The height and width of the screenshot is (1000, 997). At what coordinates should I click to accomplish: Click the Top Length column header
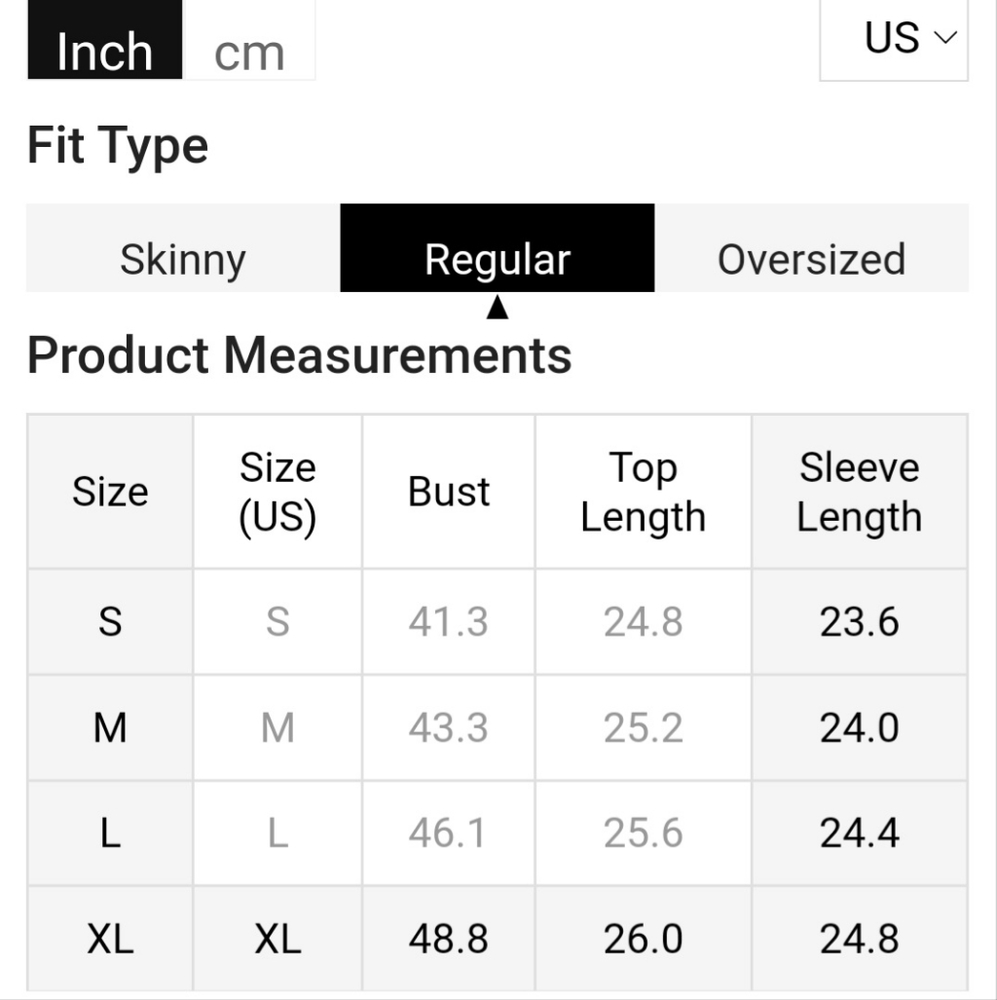pos(643,492)
